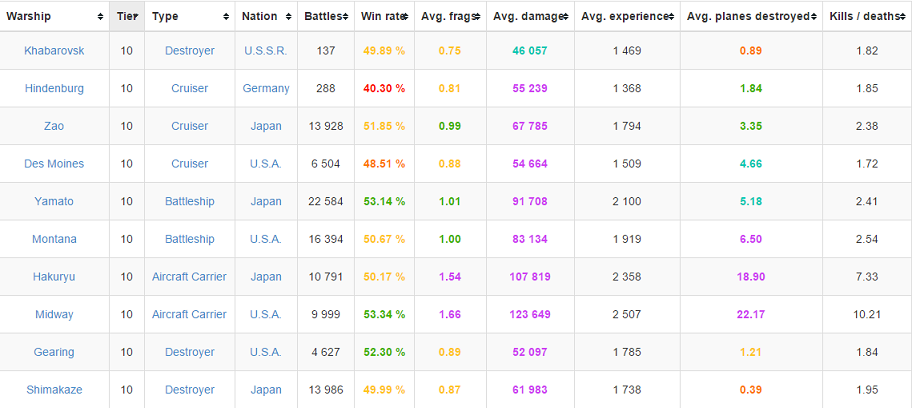Sort table by Type column header

[190, 16]
